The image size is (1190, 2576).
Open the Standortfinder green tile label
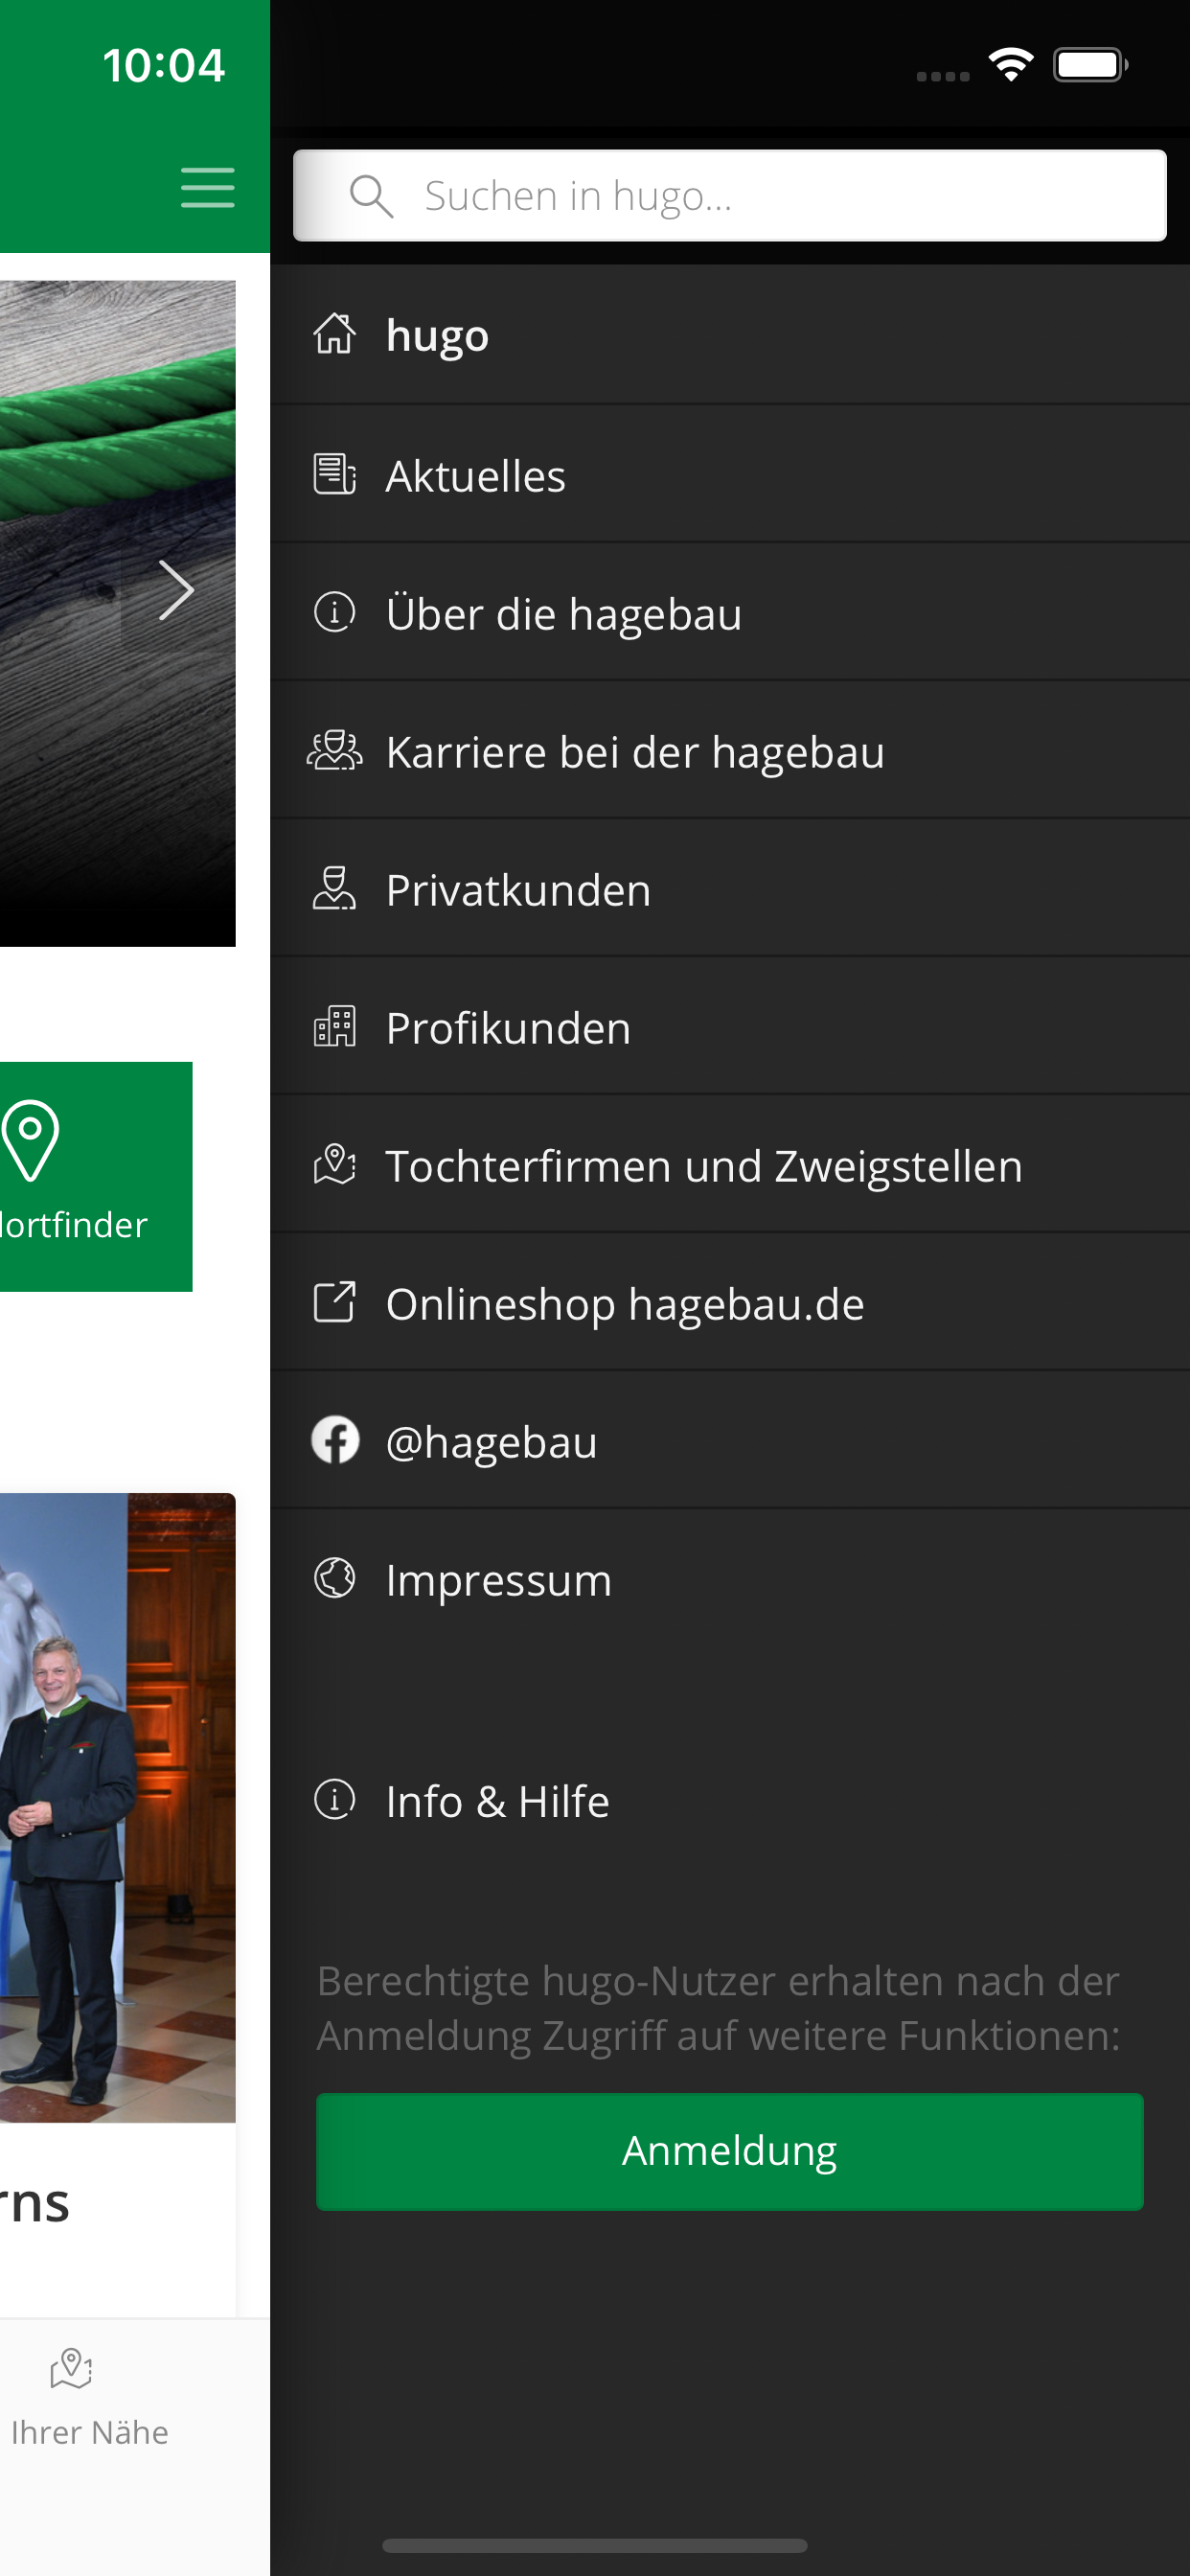click(x=74, y=1225)
